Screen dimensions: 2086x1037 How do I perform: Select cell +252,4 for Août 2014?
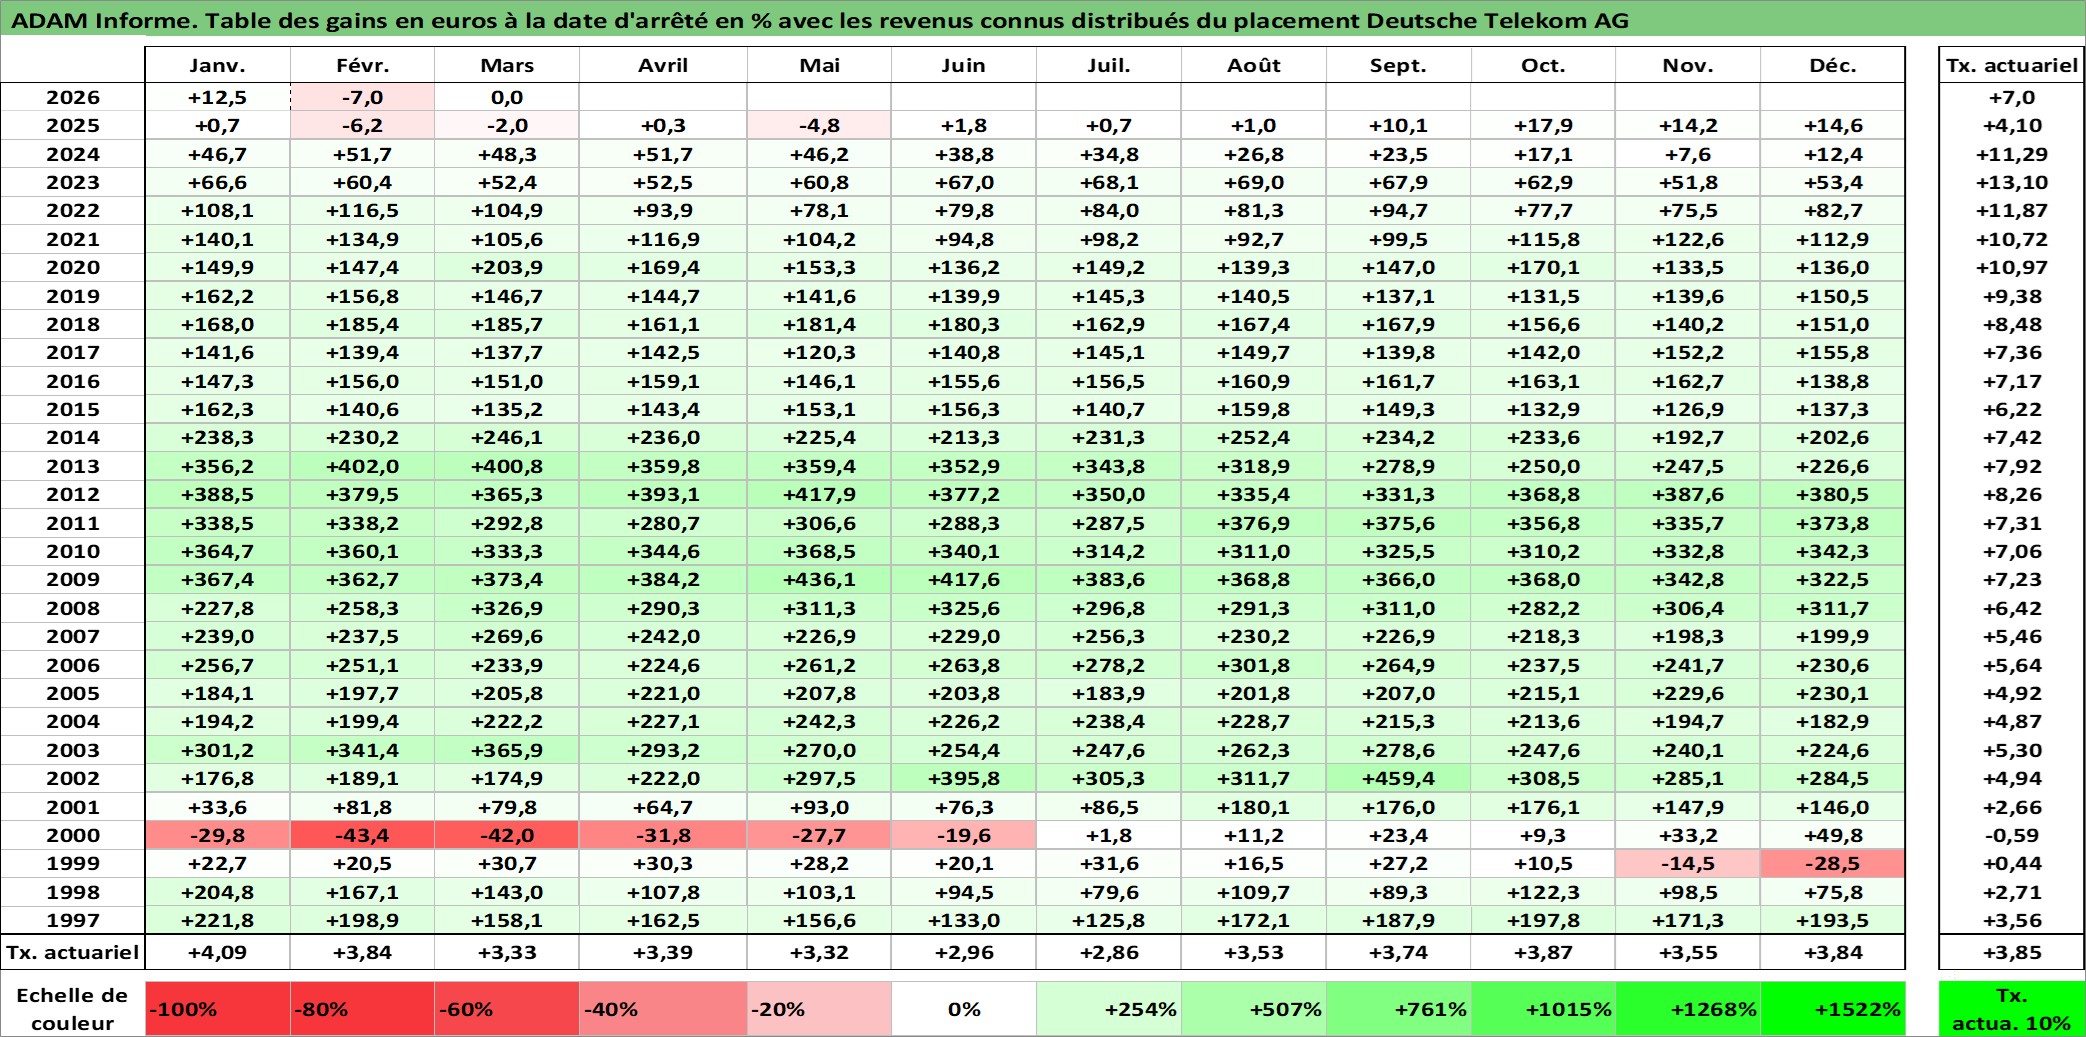(1254, 437)
